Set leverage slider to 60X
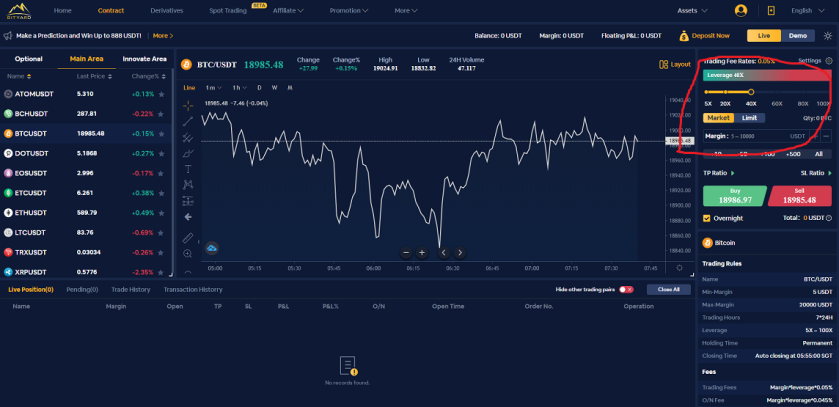Screen dimensions: 839x407 [777, 93]
